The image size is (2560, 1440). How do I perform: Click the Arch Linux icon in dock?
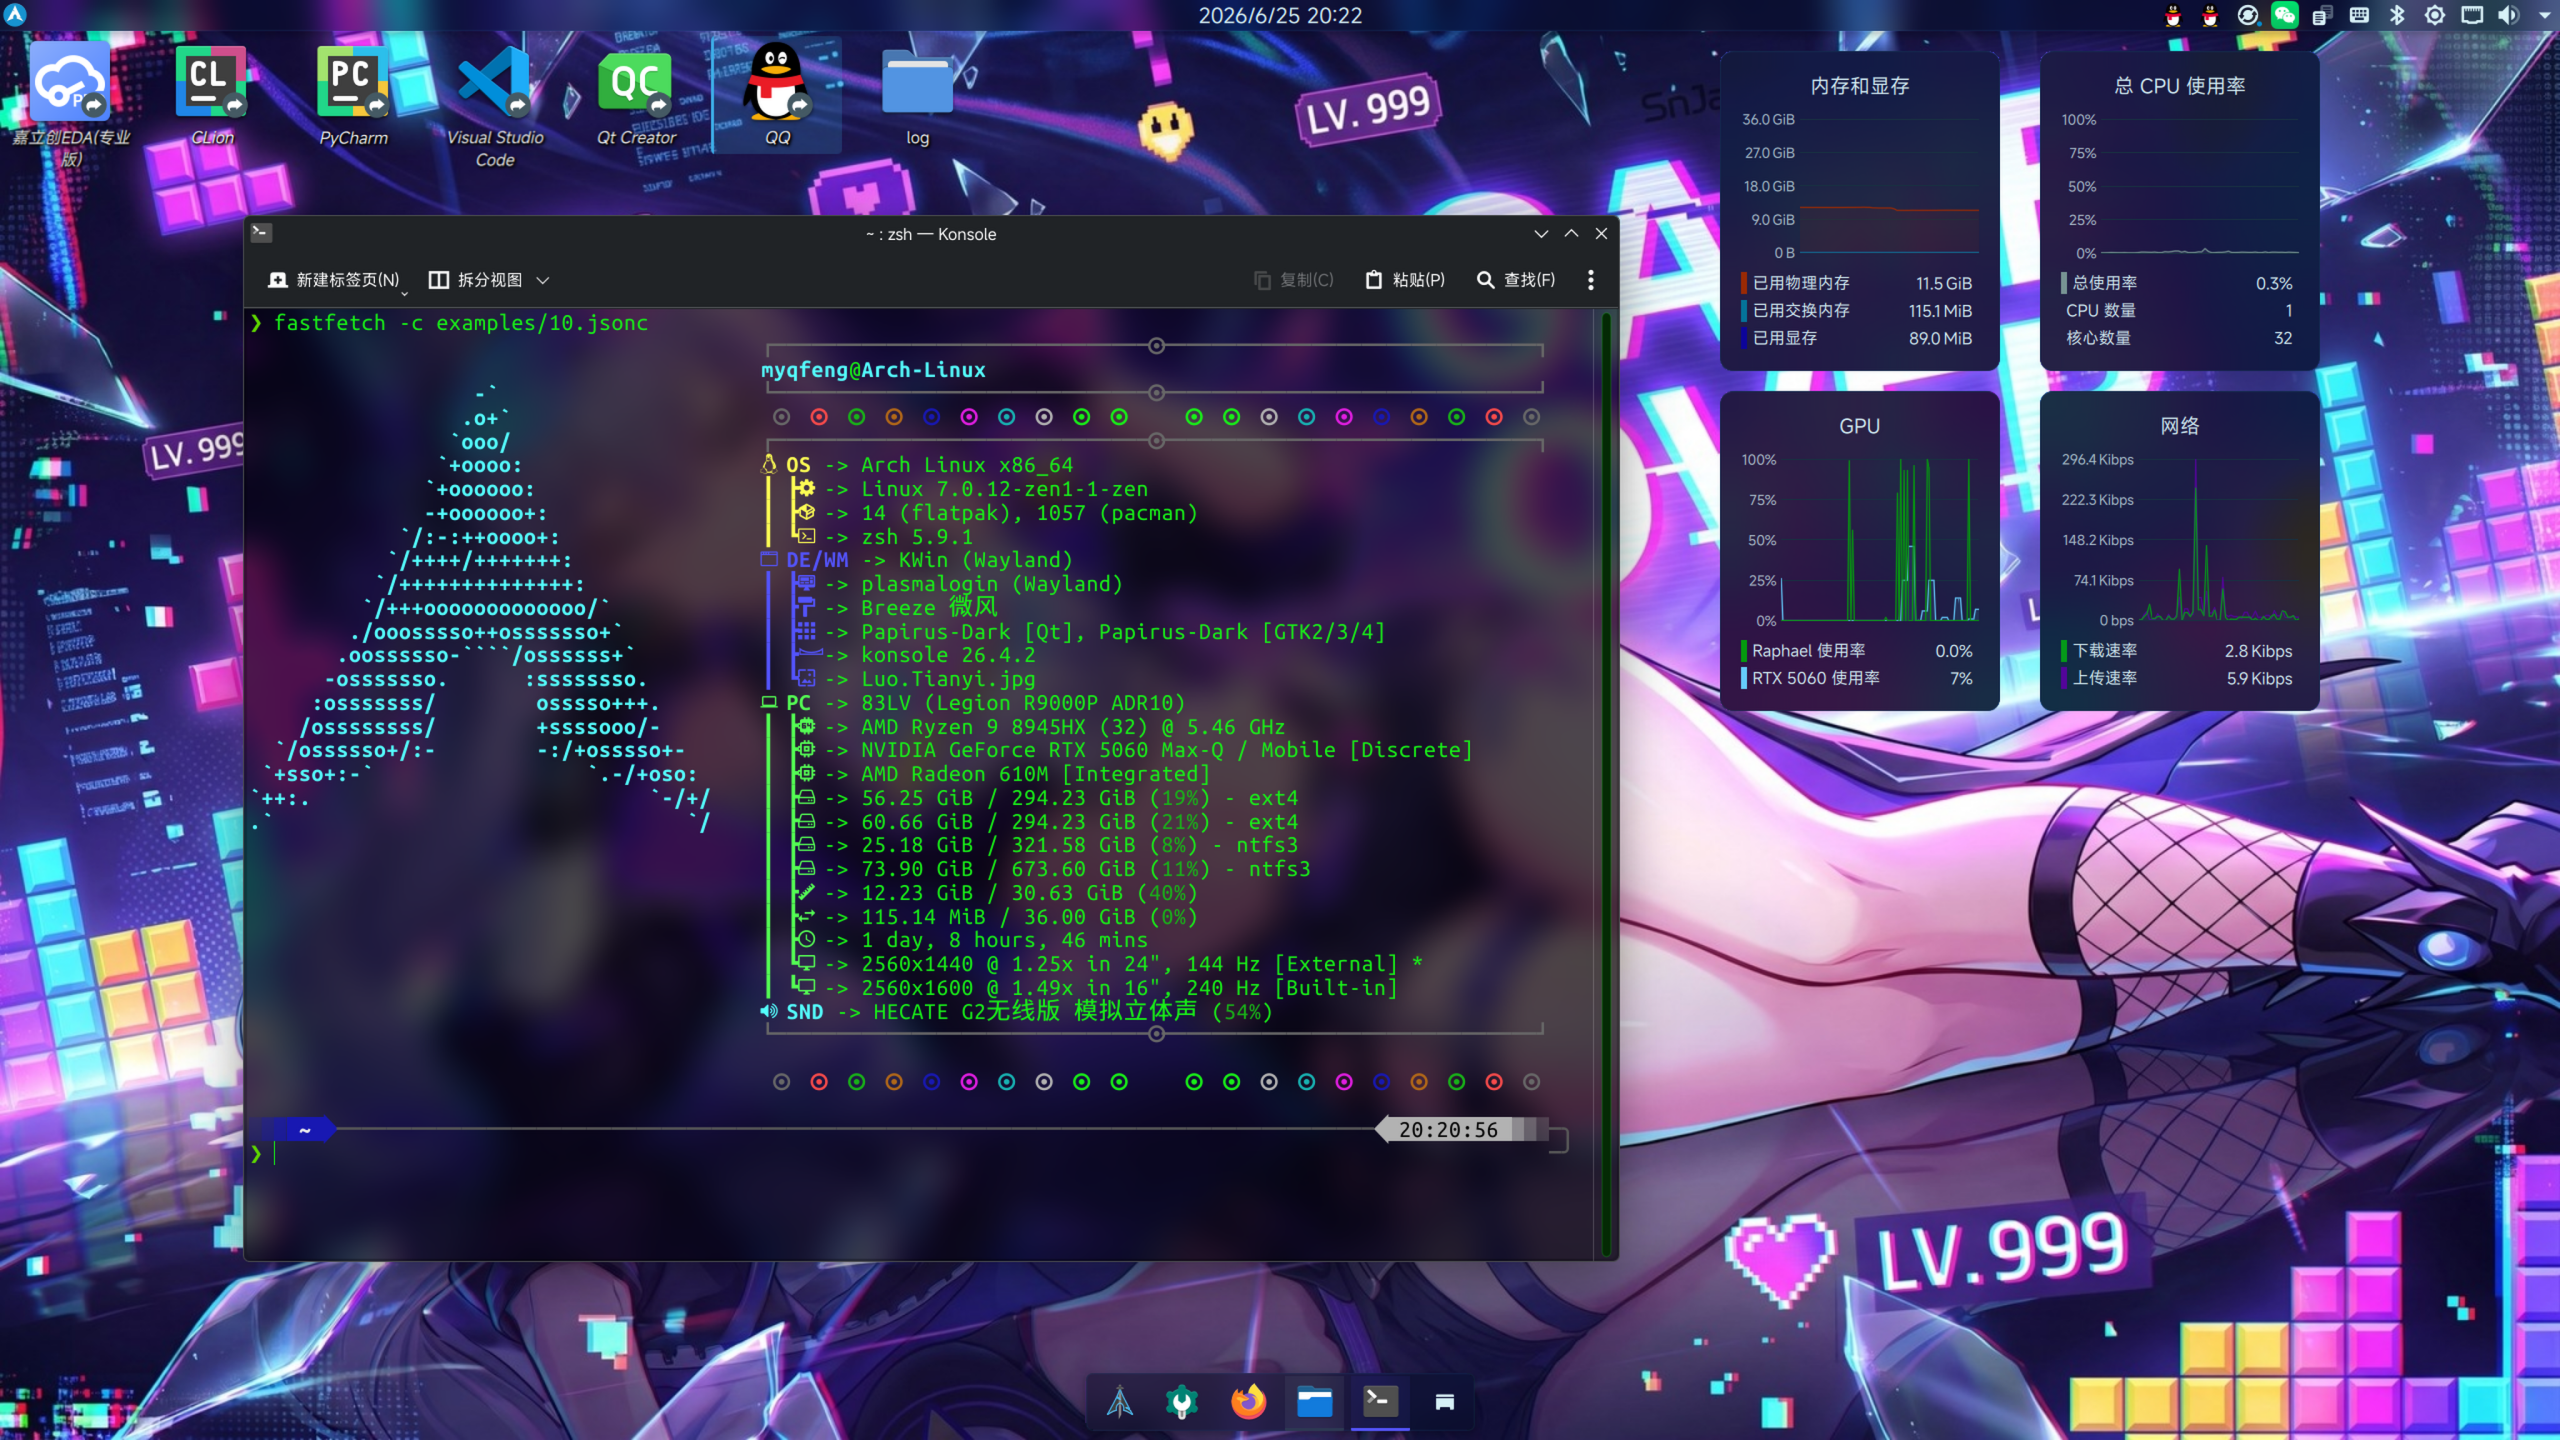click(x=1119, y=1402)
